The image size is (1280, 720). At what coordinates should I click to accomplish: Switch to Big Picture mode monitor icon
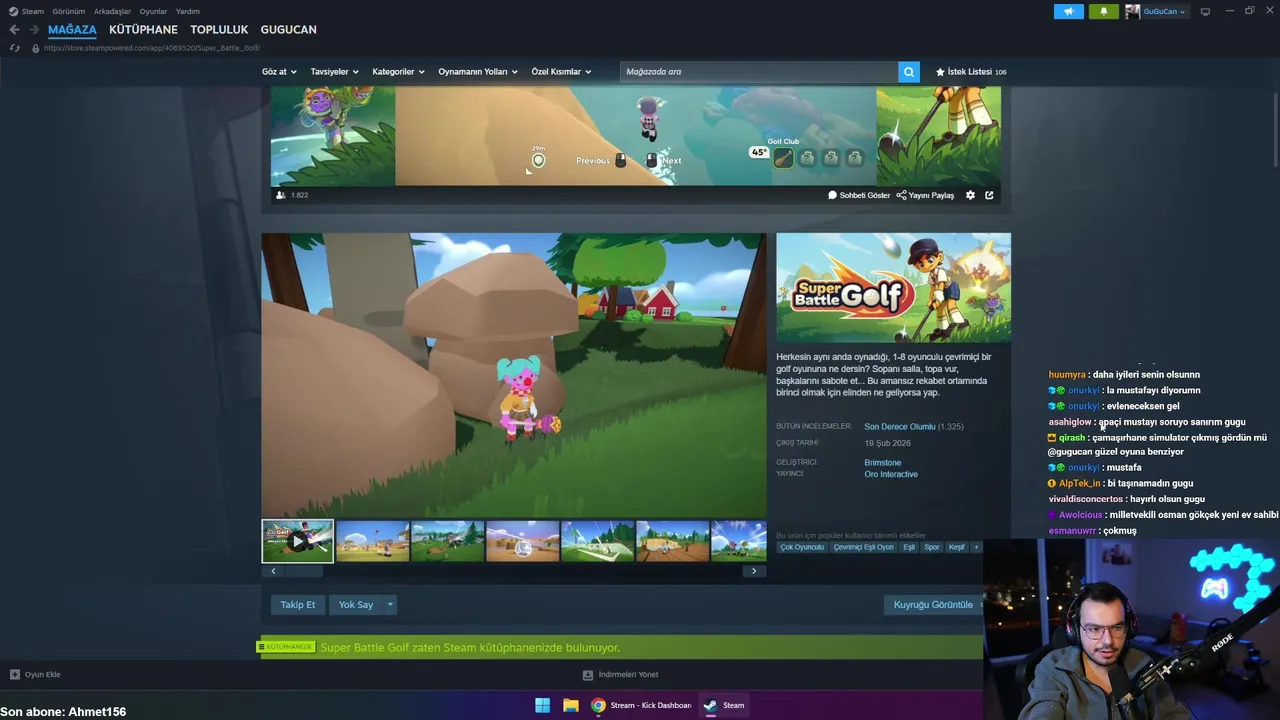coord(1205,11)
